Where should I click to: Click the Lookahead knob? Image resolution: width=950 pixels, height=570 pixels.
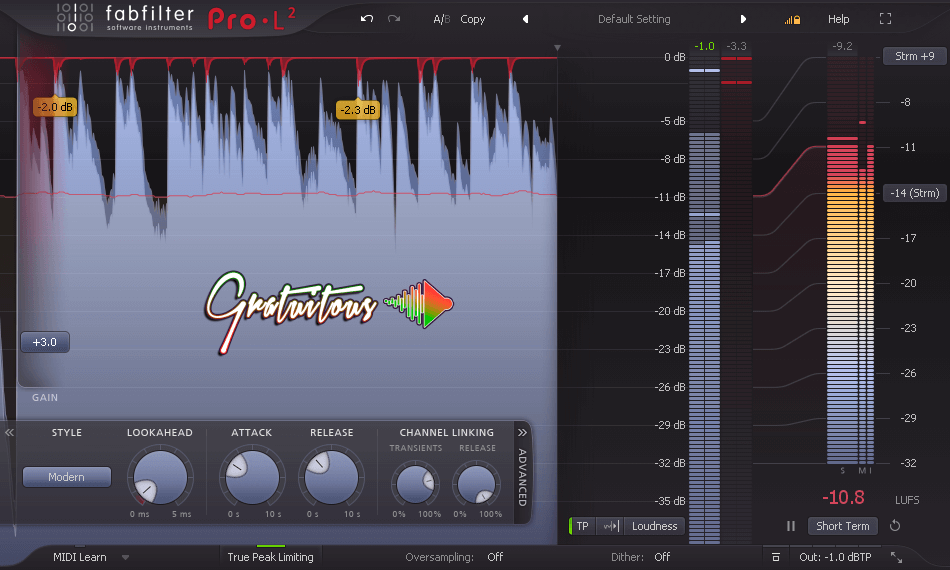click(160, 477)
